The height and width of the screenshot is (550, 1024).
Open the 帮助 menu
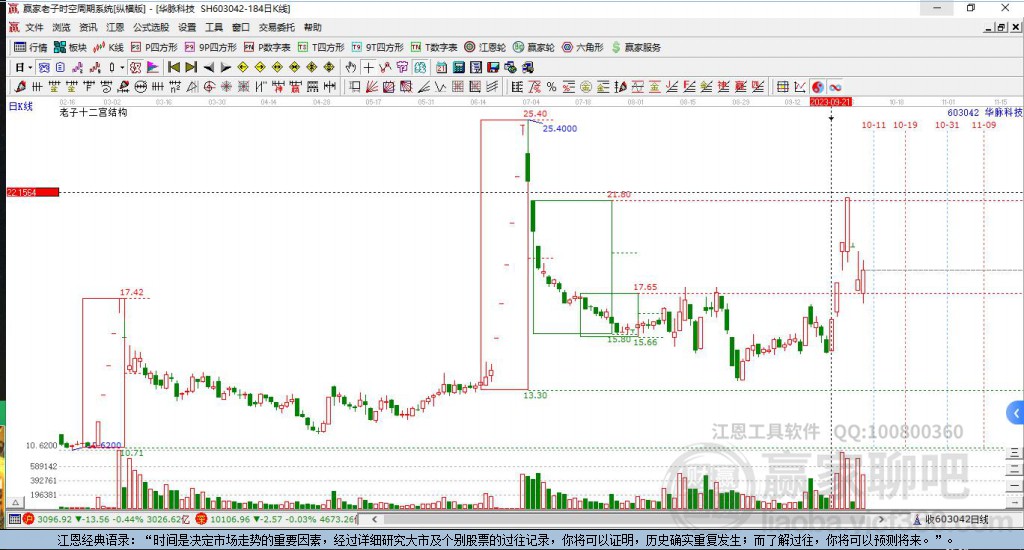313,27
